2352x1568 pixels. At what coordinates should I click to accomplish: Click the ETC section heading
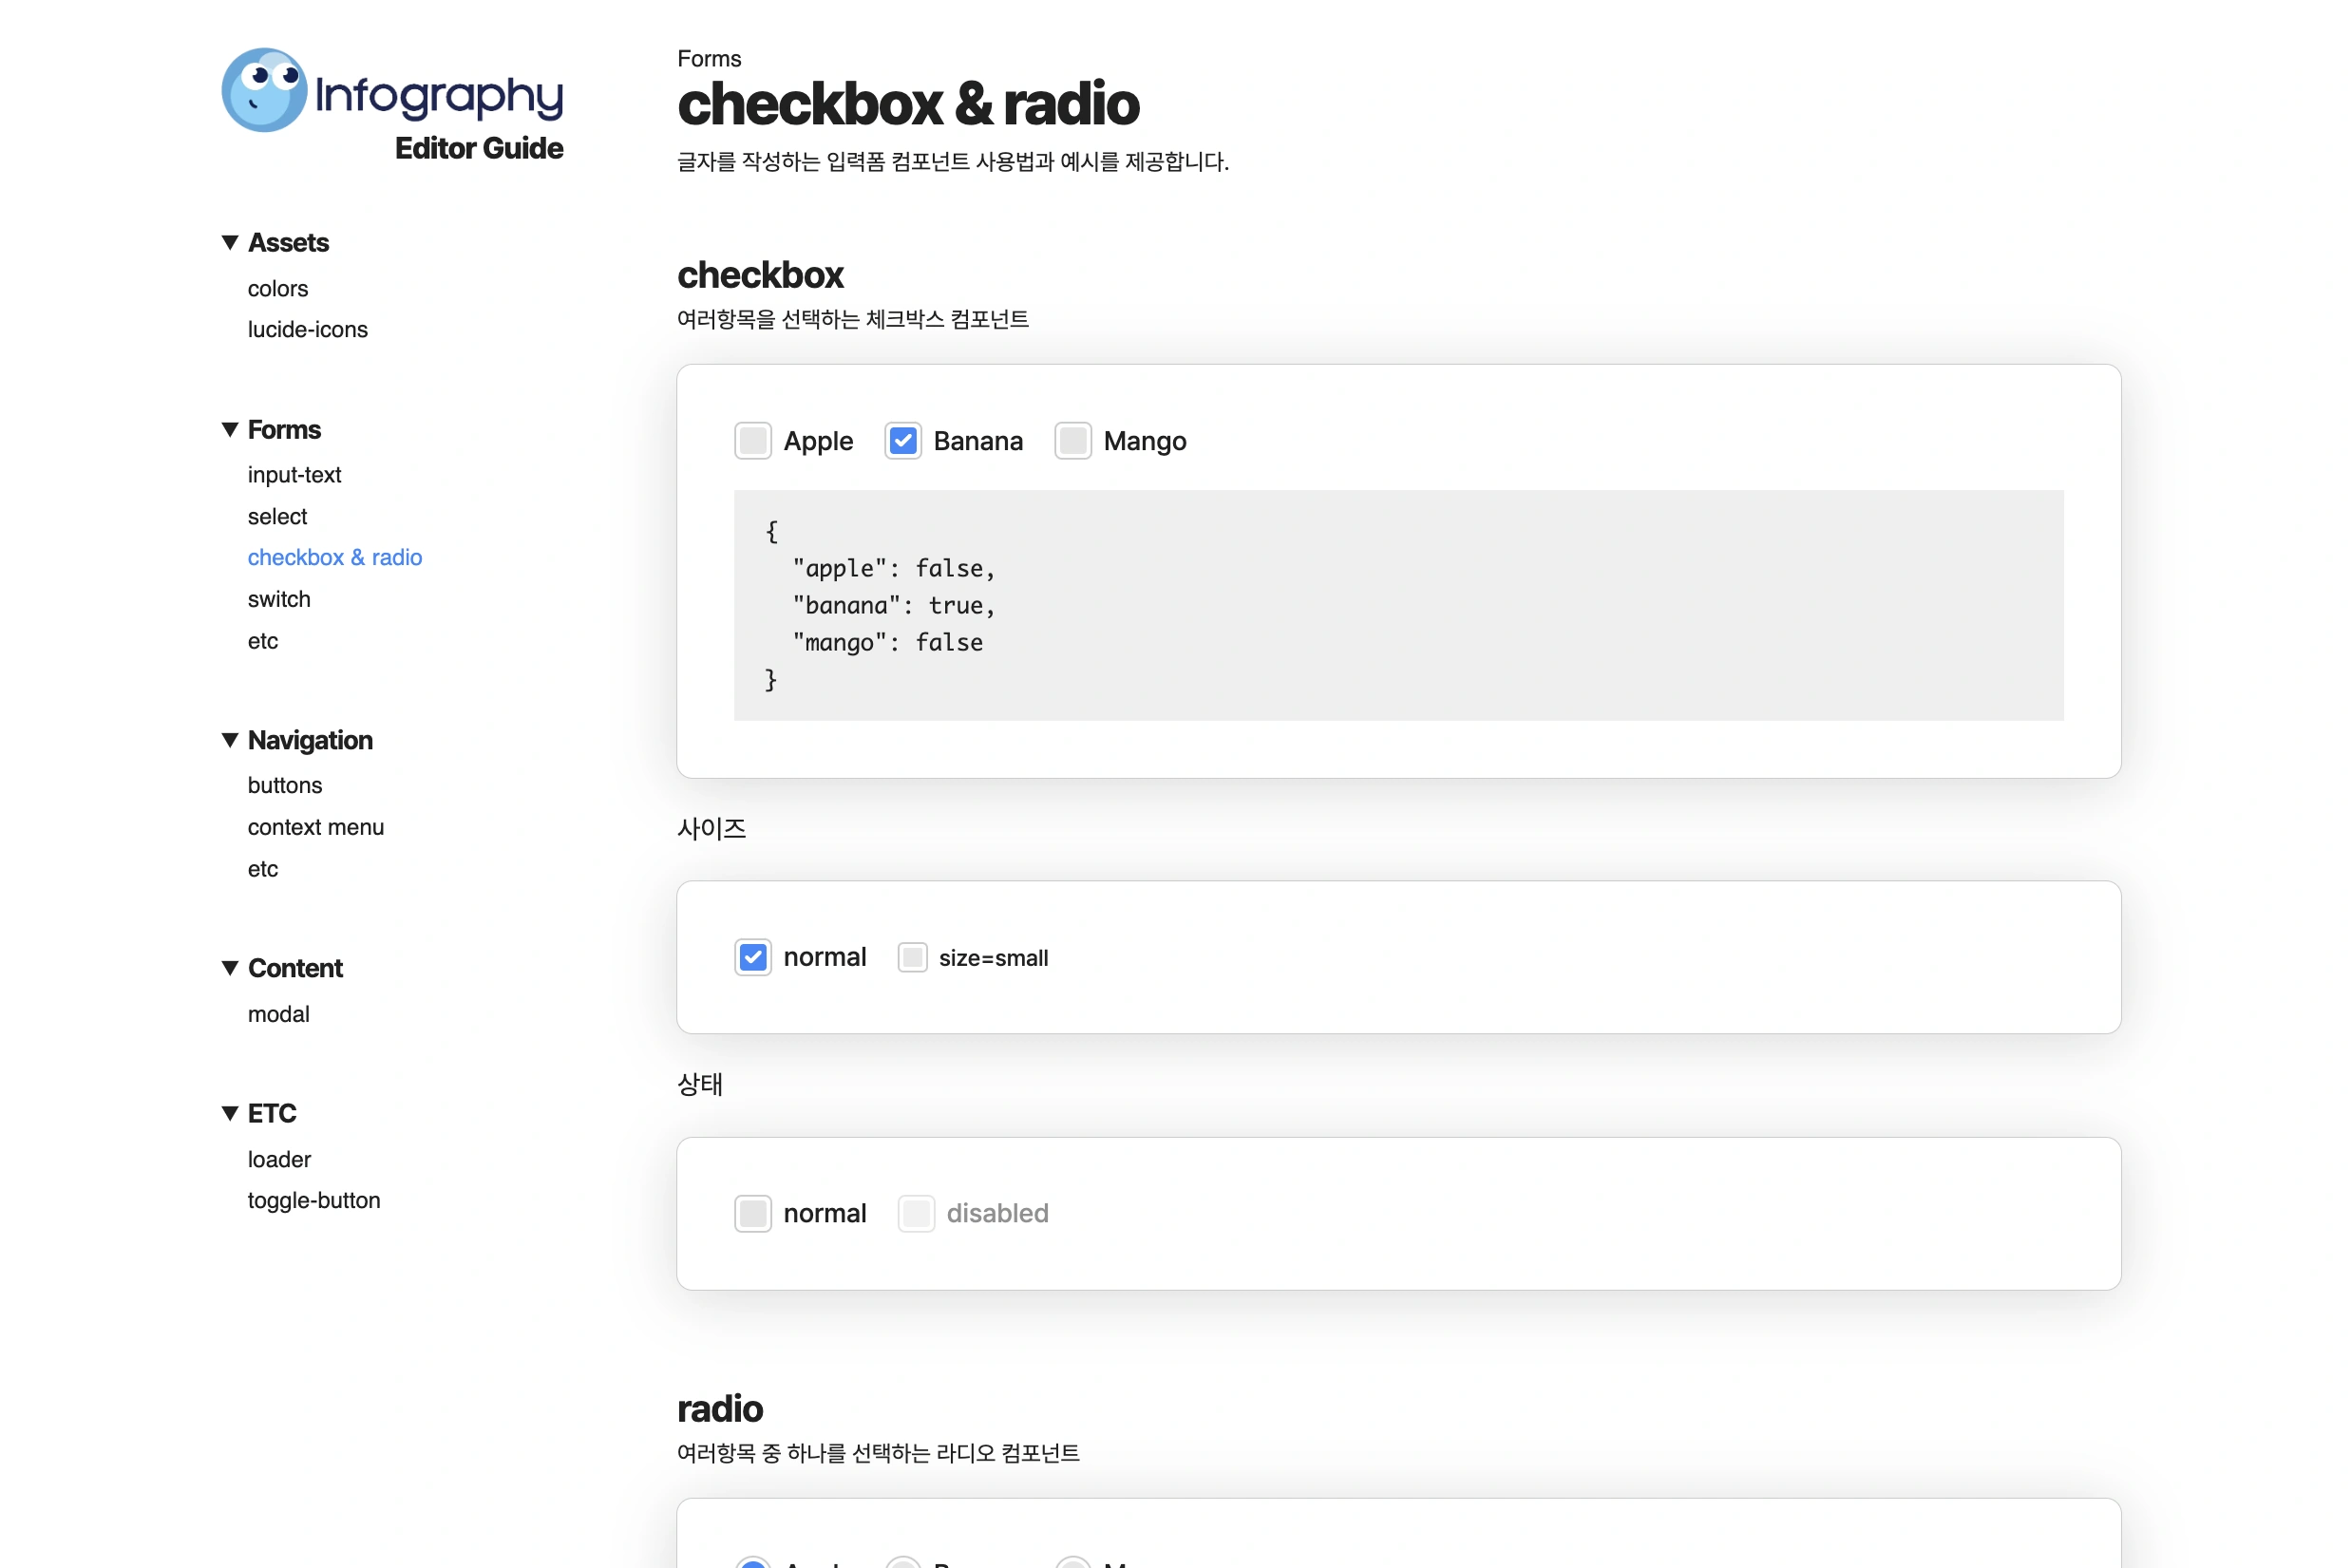[272, 1114]
